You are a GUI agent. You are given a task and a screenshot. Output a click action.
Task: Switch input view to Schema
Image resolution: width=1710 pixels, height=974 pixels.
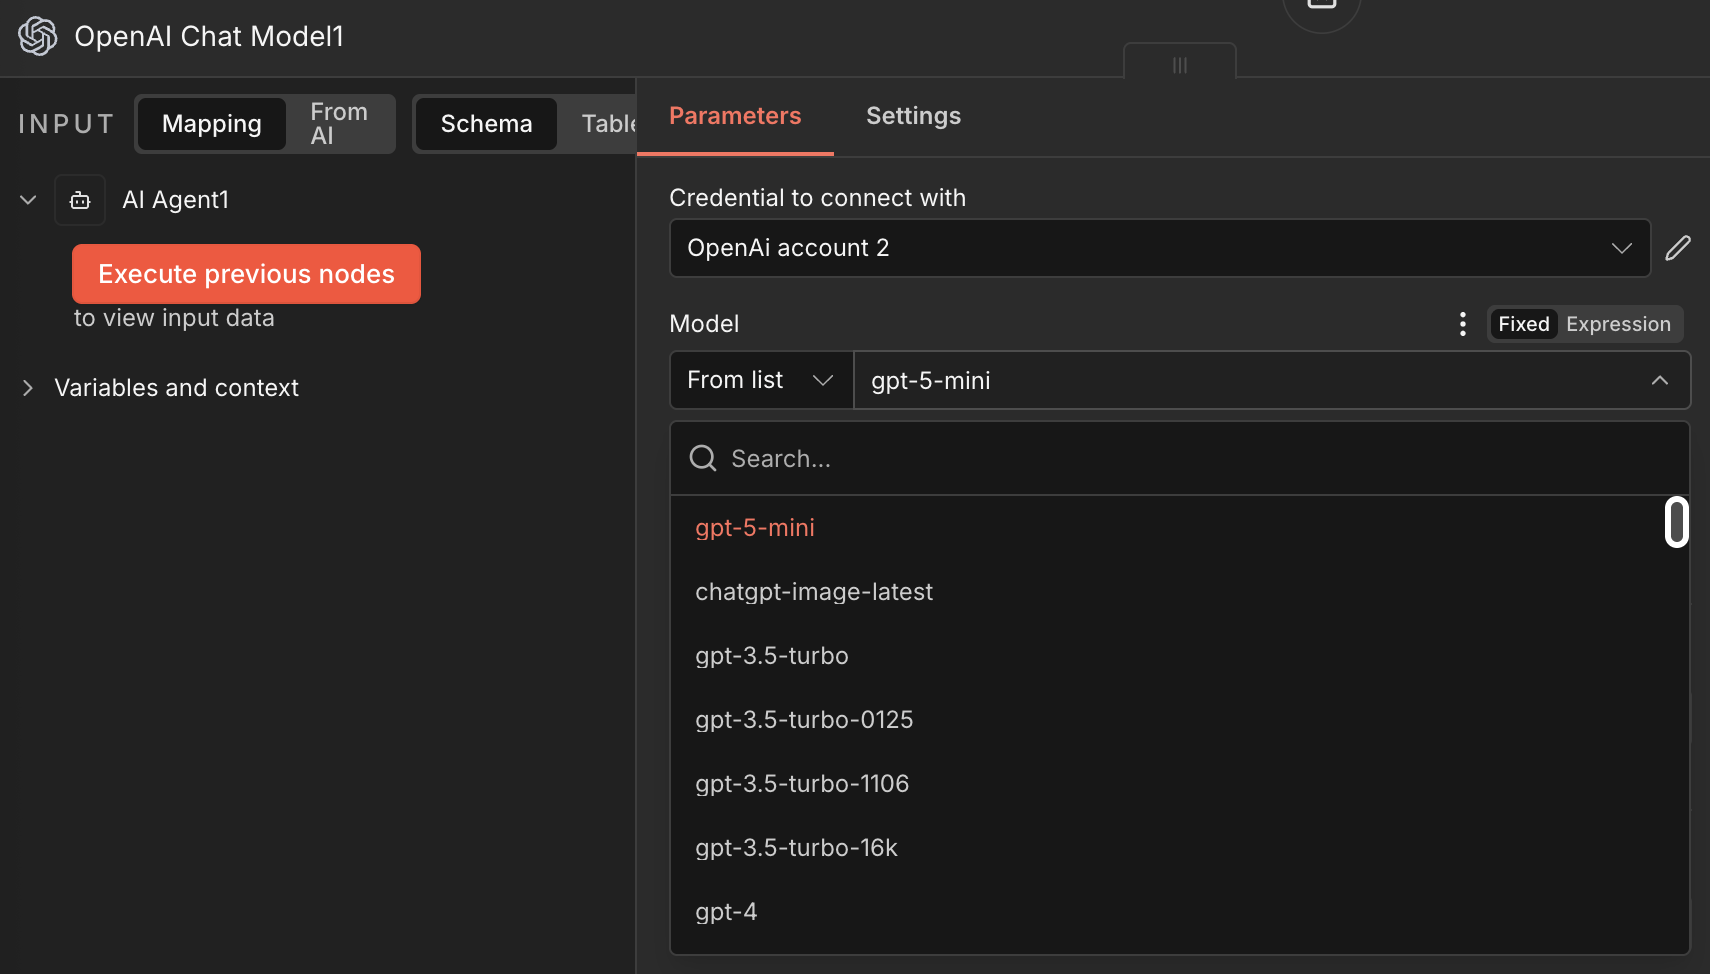[x=486, y=124]
